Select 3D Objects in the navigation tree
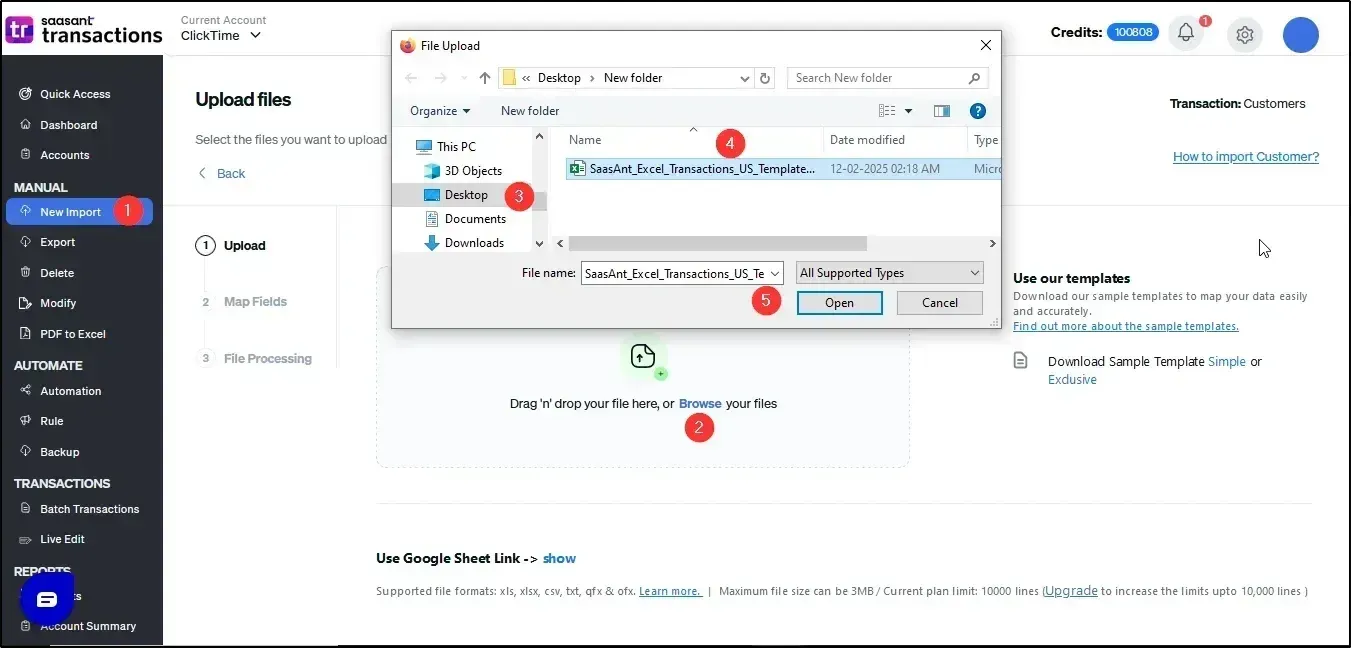Image resolution: width=1351 pixels, height=648 pixels. pyautogui.click(x=463, y=171)
